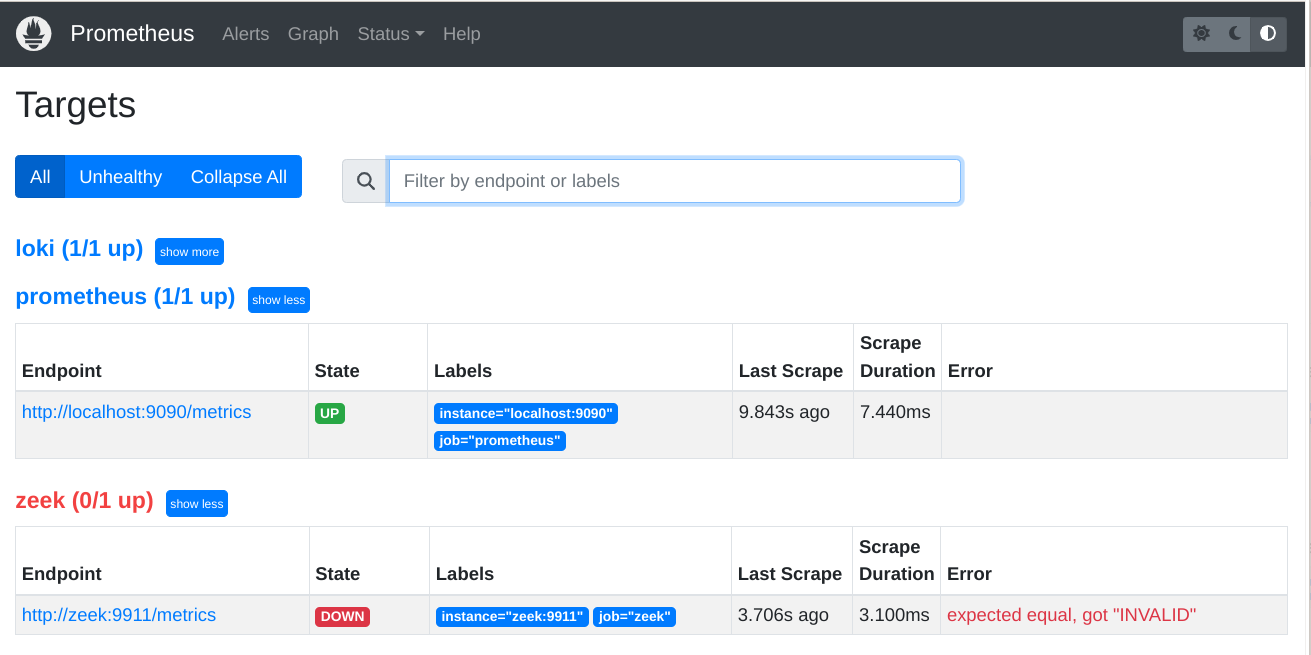Click Error column header in zeek table
Screen dimensions: 1311x655
click(969, 574)
